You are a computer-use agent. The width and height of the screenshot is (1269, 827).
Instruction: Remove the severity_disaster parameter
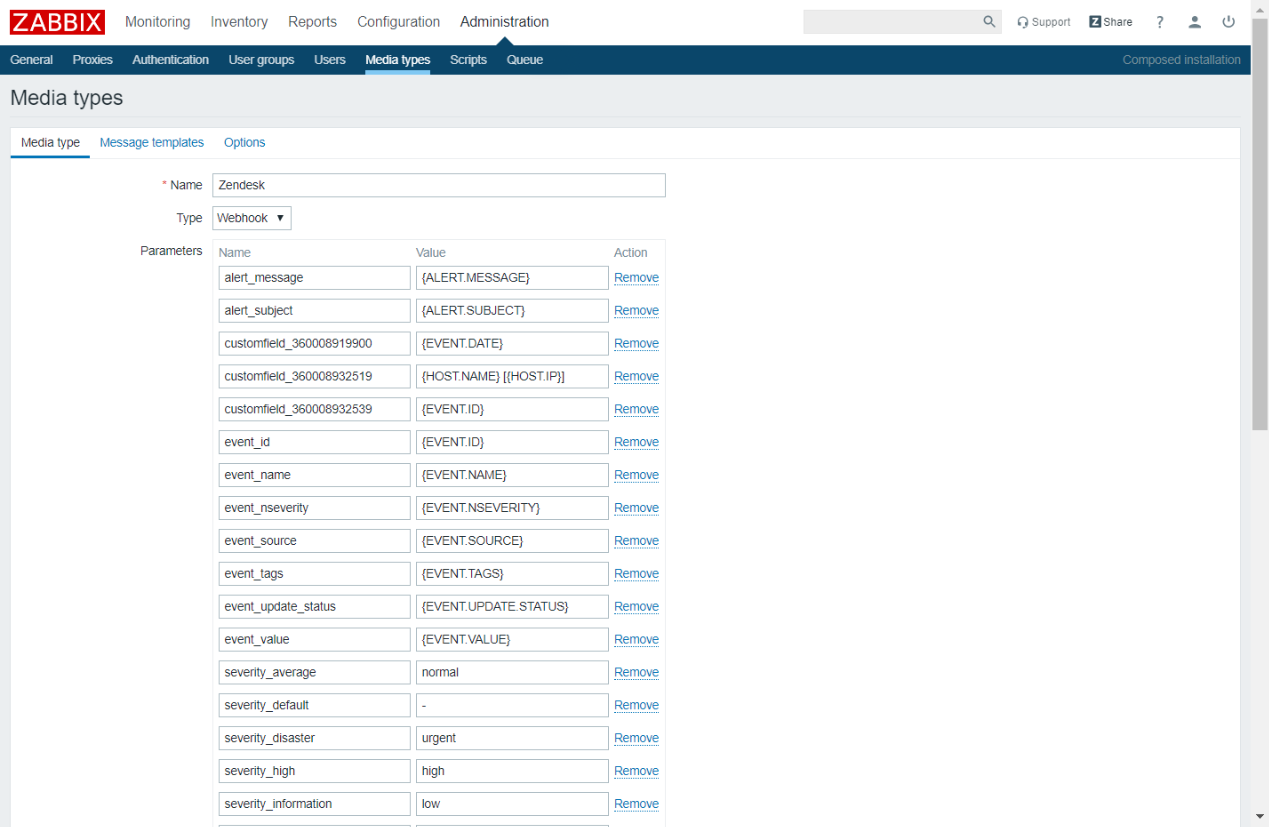click(636, 738)
